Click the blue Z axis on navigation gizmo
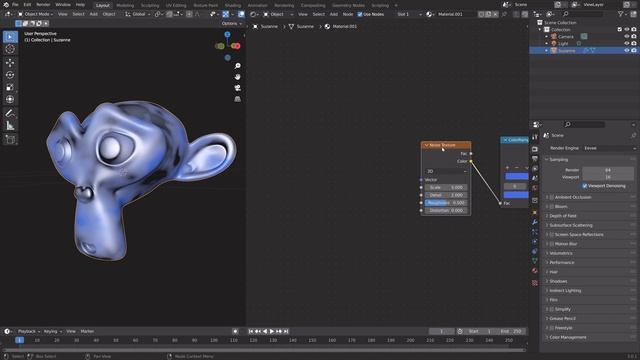This screenshot has width=640, height=360. pyautogui.click(x=227, y=35)
